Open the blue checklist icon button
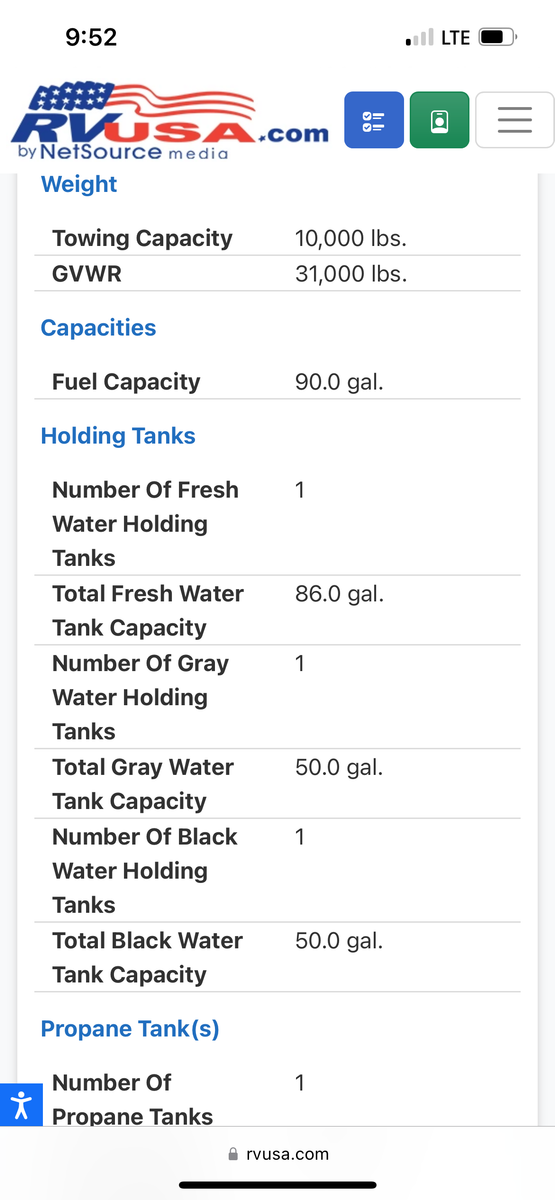This screenshot has height=1200, width=555. pyautogui.click(x=374, y=120)
